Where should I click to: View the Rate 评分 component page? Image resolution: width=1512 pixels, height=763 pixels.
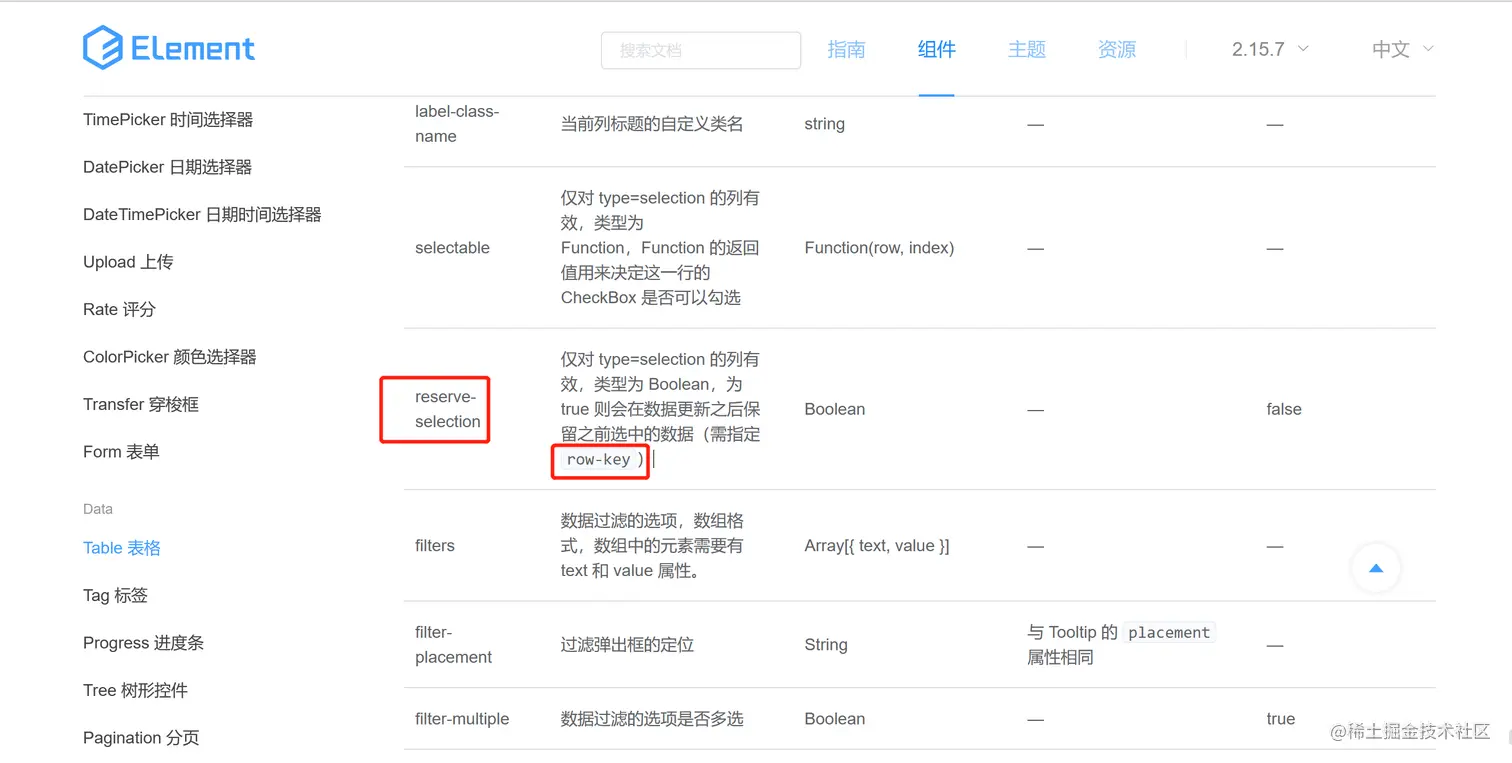pyautogui.click(x=119, y=309)
